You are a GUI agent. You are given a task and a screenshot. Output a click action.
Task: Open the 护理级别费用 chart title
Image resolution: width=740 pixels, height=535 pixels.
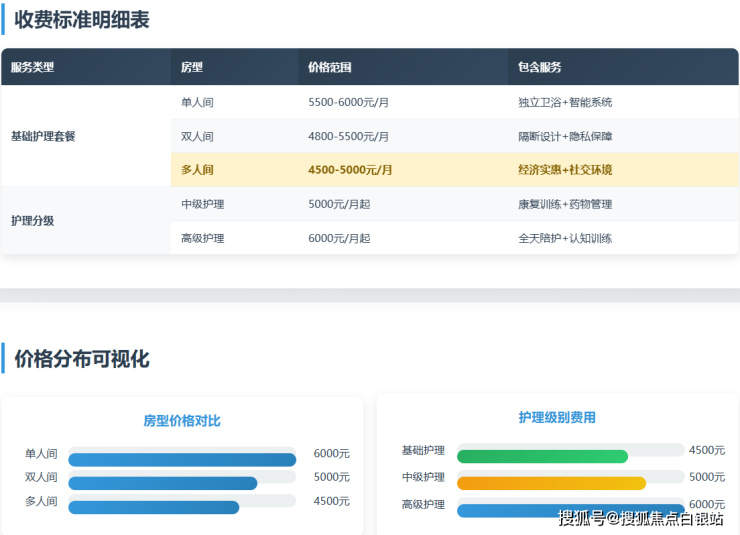tap(557, 418)
